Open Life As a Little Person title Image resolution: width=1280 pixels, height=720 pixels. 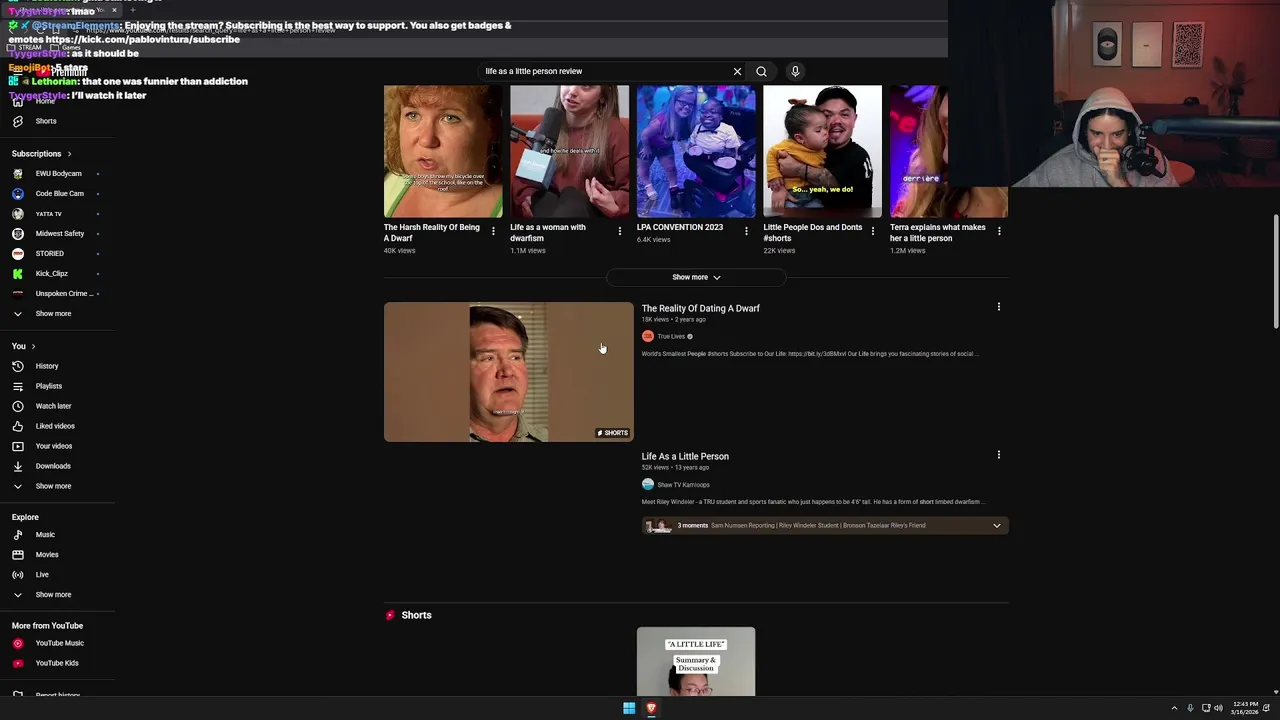click(685, 456)
